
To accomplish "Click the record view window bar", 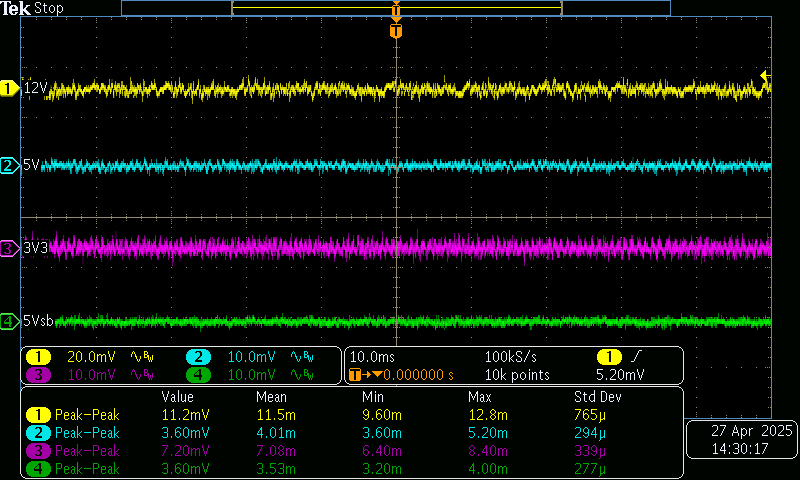I will pyautogui.click(x=396, y=8).
